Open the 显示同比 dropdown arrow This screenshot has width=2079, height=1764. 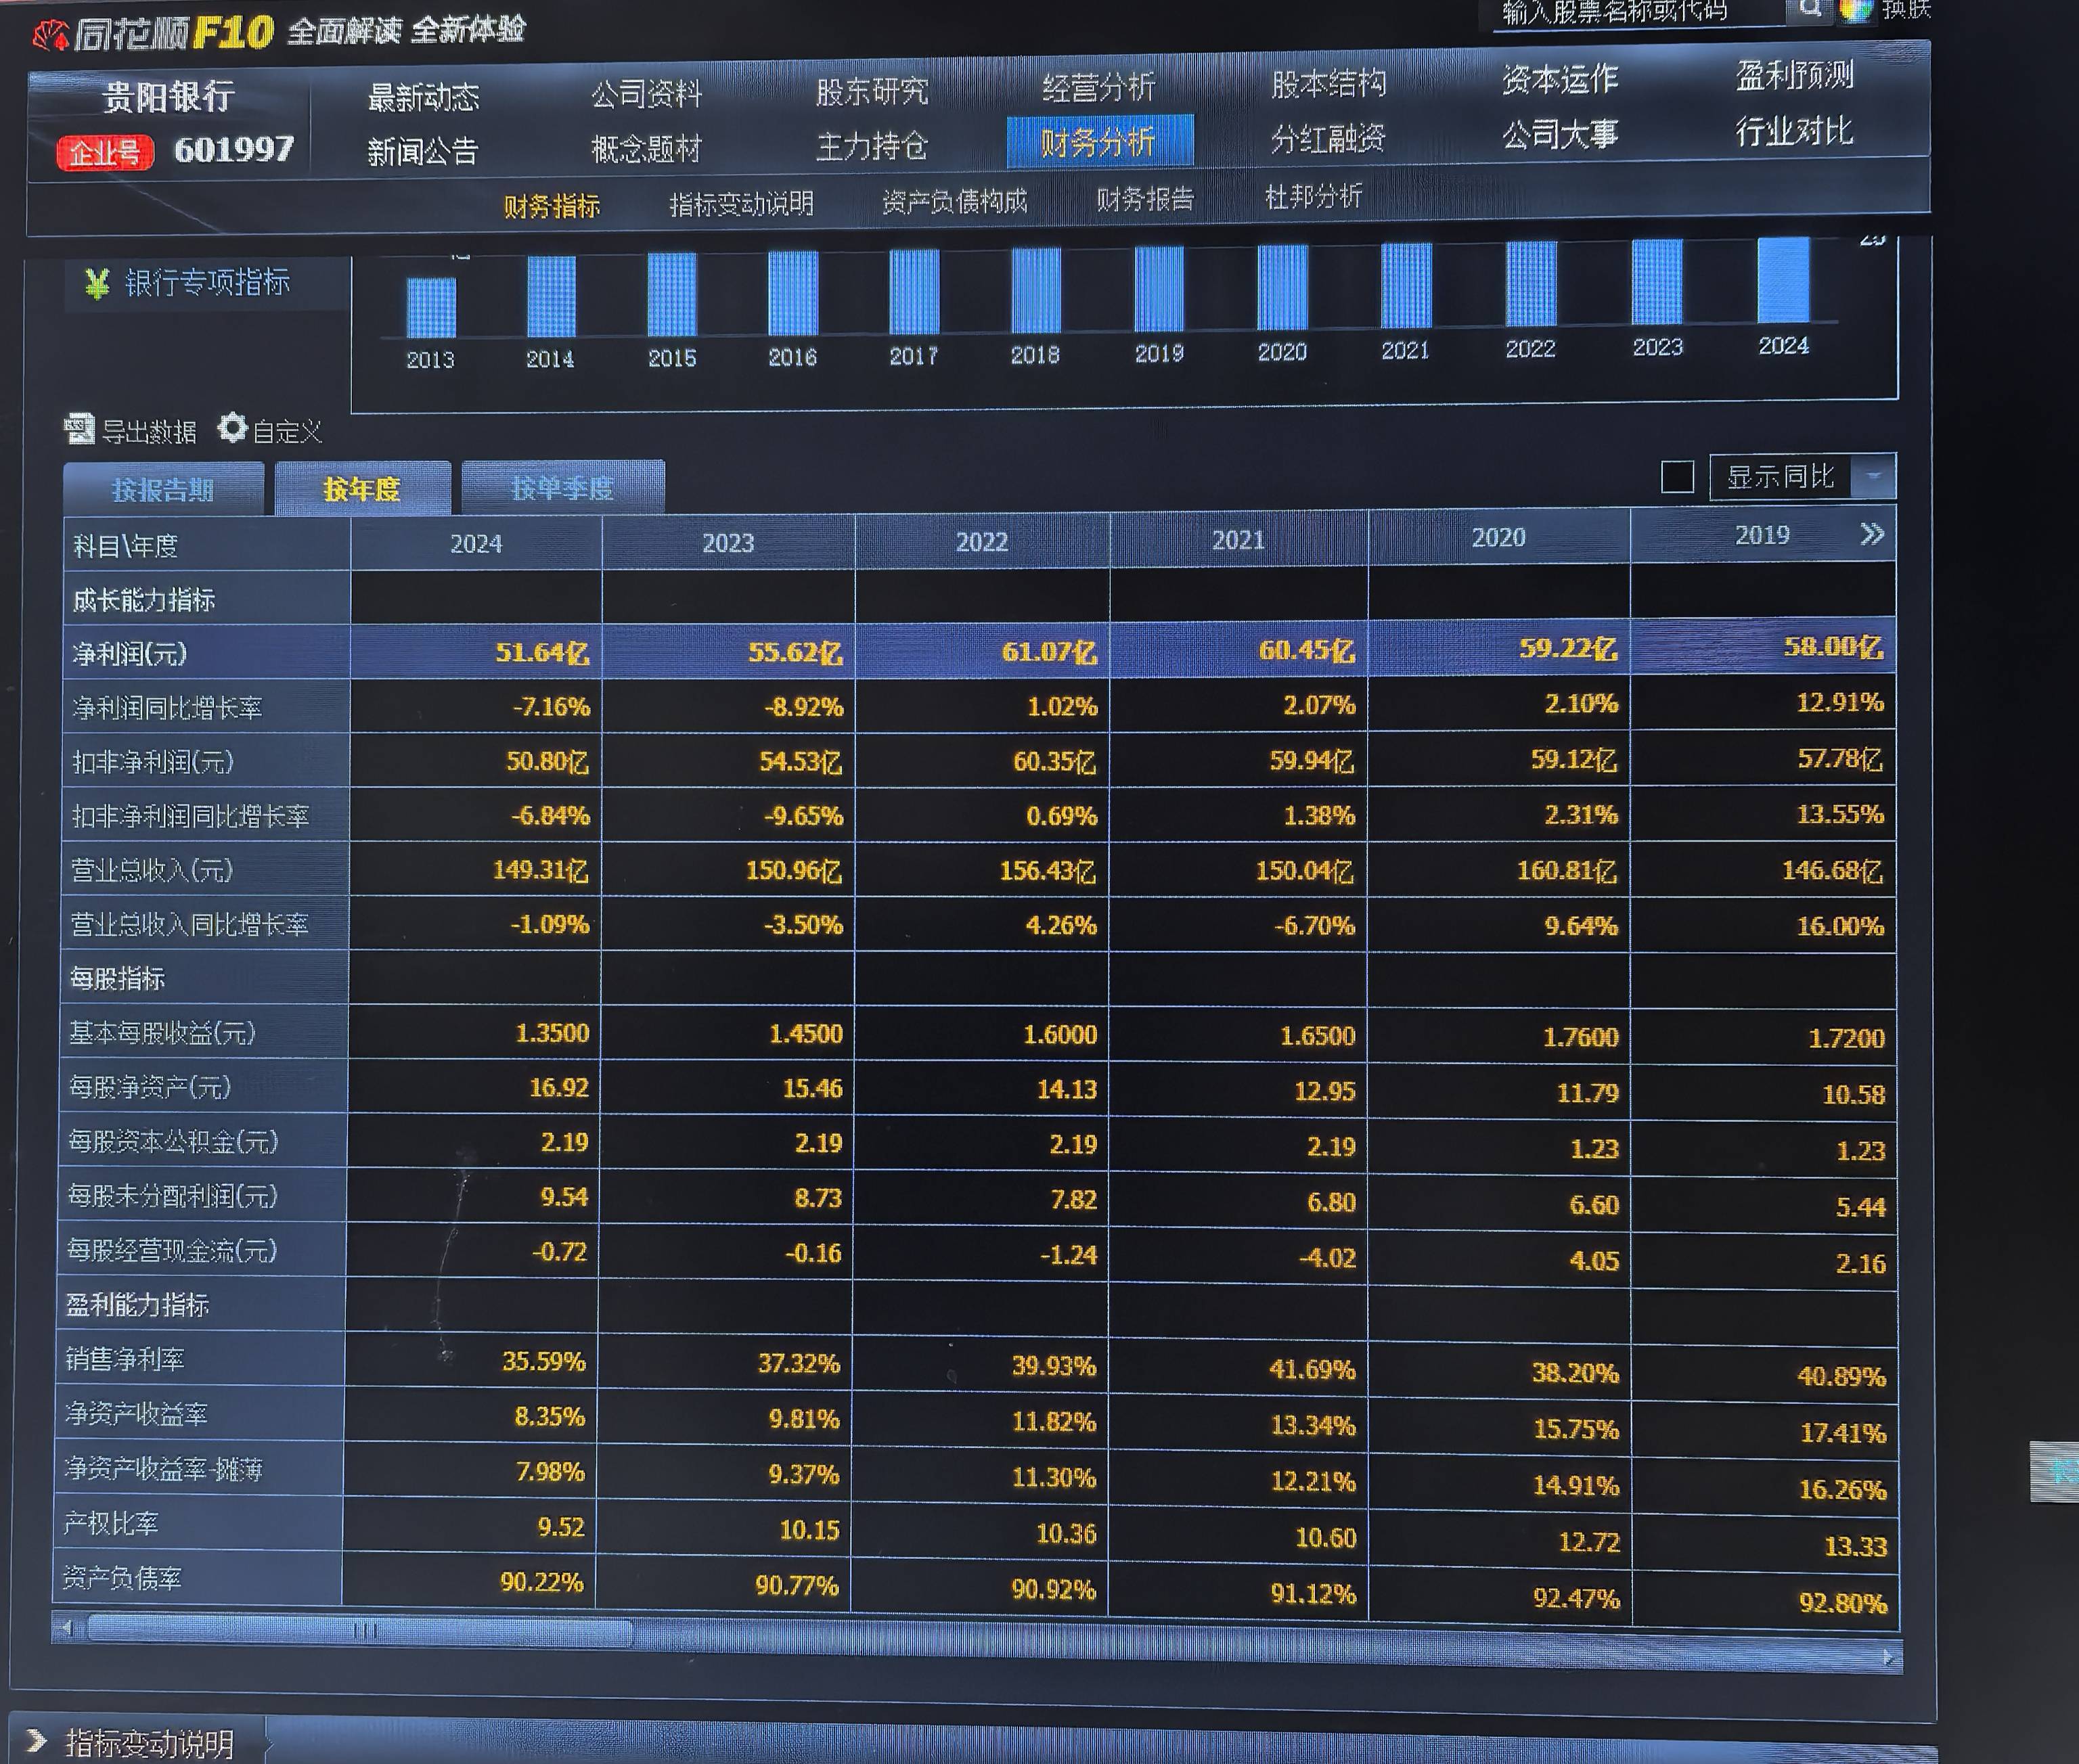[1873, 476]
